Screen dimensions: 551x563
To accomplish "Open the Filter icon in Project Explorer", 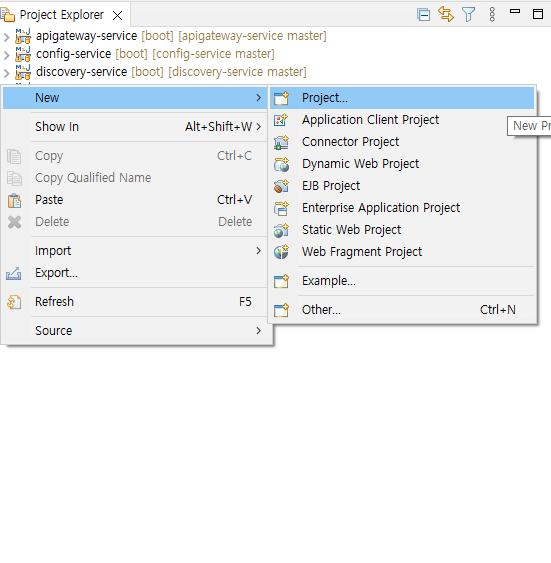I will (468, 15).
